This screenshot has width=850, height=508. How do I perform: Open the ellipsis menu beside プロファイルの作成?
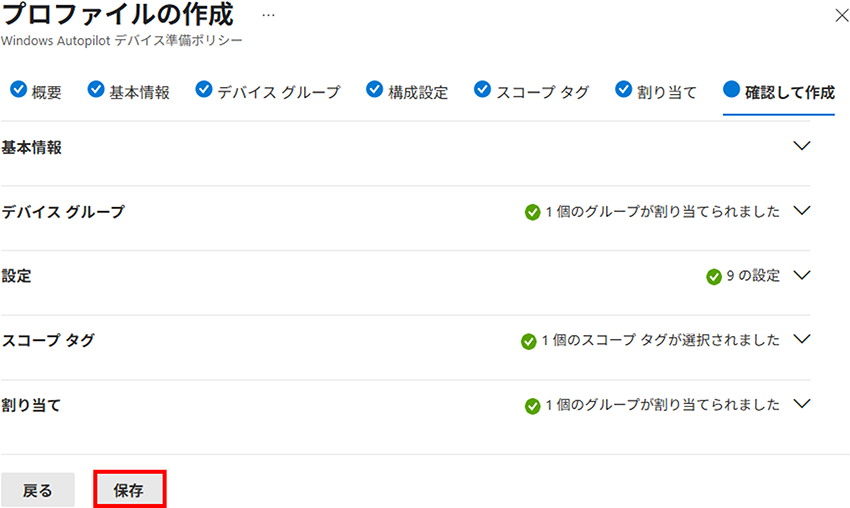(268, 16)
